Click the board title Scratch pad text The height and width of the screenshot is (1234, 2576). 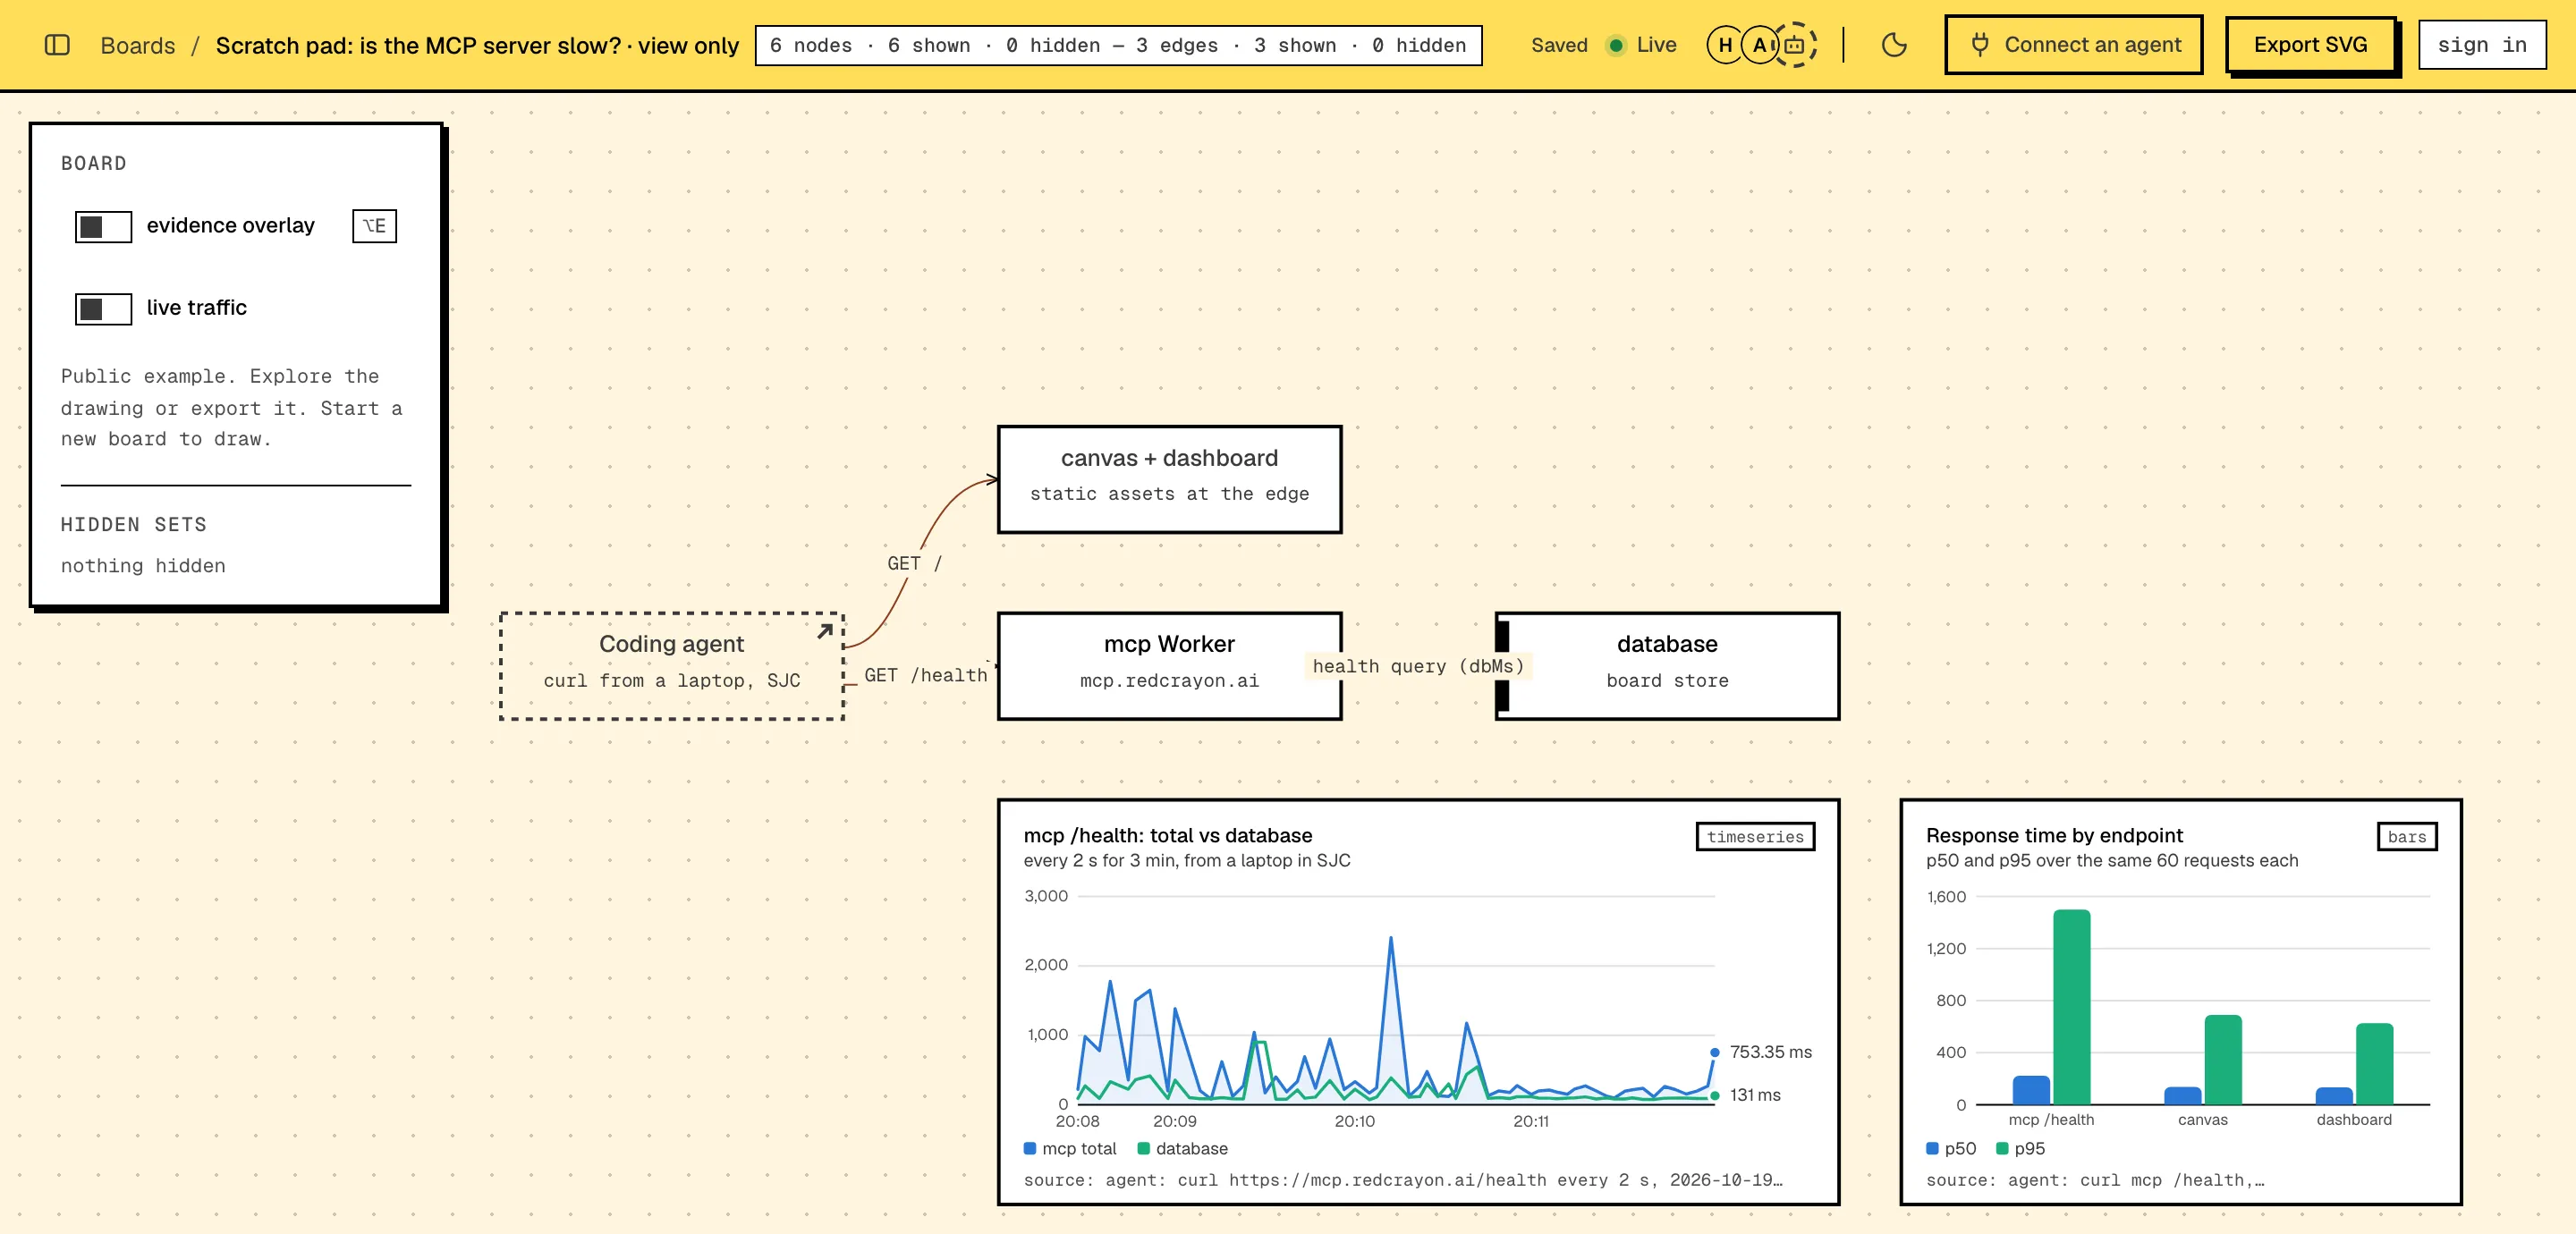(x=418, y=46)
